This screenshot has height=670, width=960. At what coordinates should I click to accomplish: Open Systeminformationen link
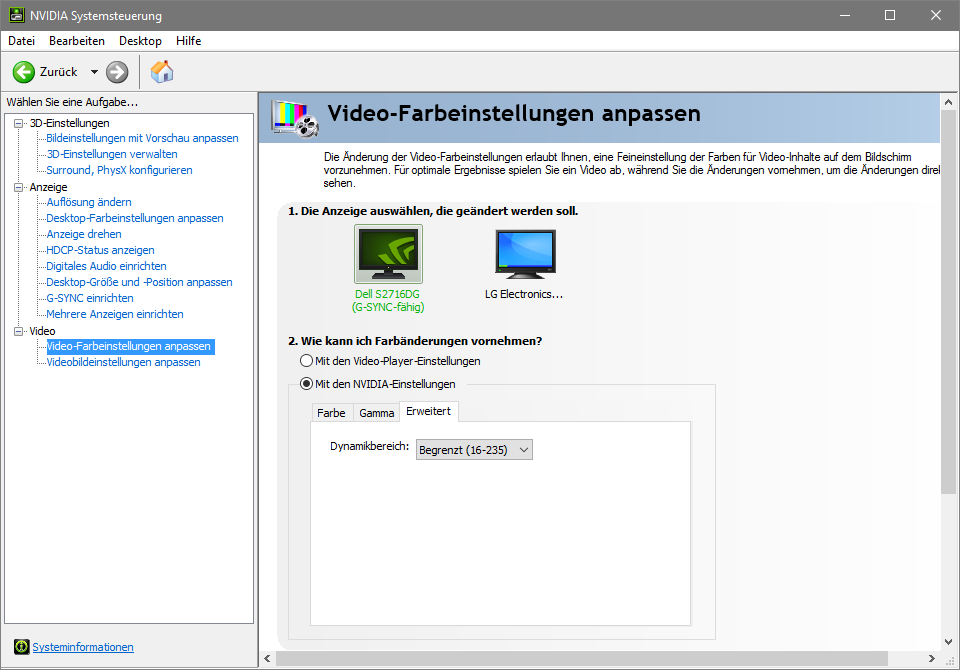tap(83, 647)
